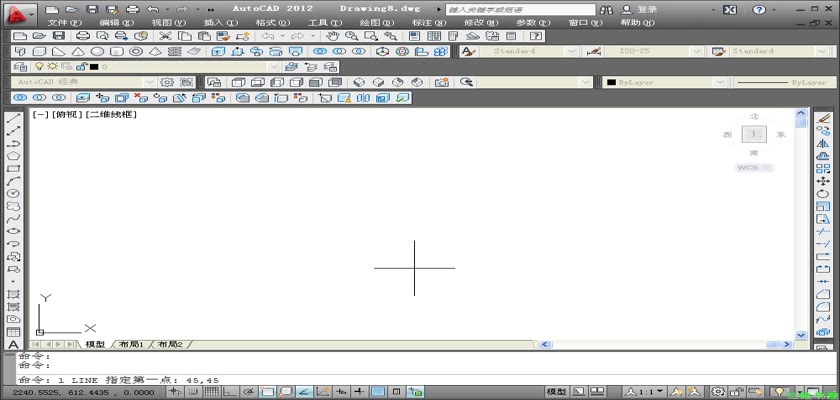Image resolution: width=840 pixels, height=400 pixels.
Task: Open the 视图 menu
Action: click(x=169, y=22)
